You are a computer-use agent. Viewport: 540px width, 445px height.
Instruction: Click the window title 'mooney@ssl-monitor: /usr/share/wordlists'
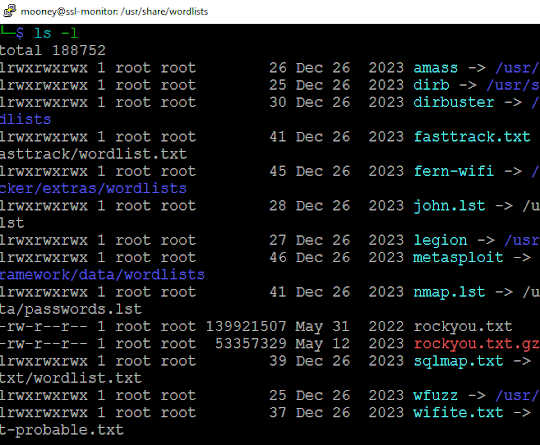point(114,12)
